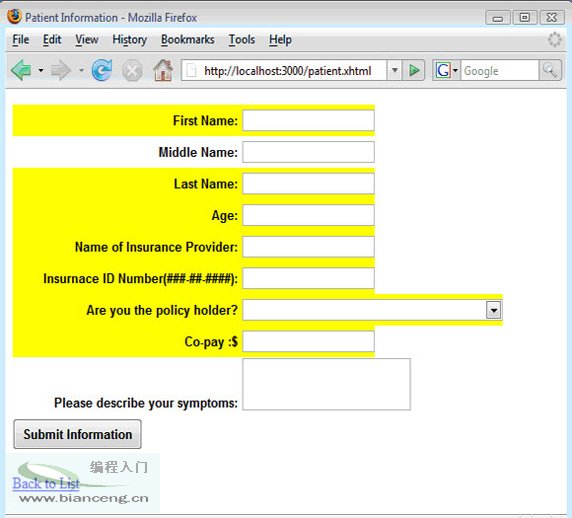Open the Forward button history dropdown arrow
Screen dimensions: 572x518
[x=81, y=70]
